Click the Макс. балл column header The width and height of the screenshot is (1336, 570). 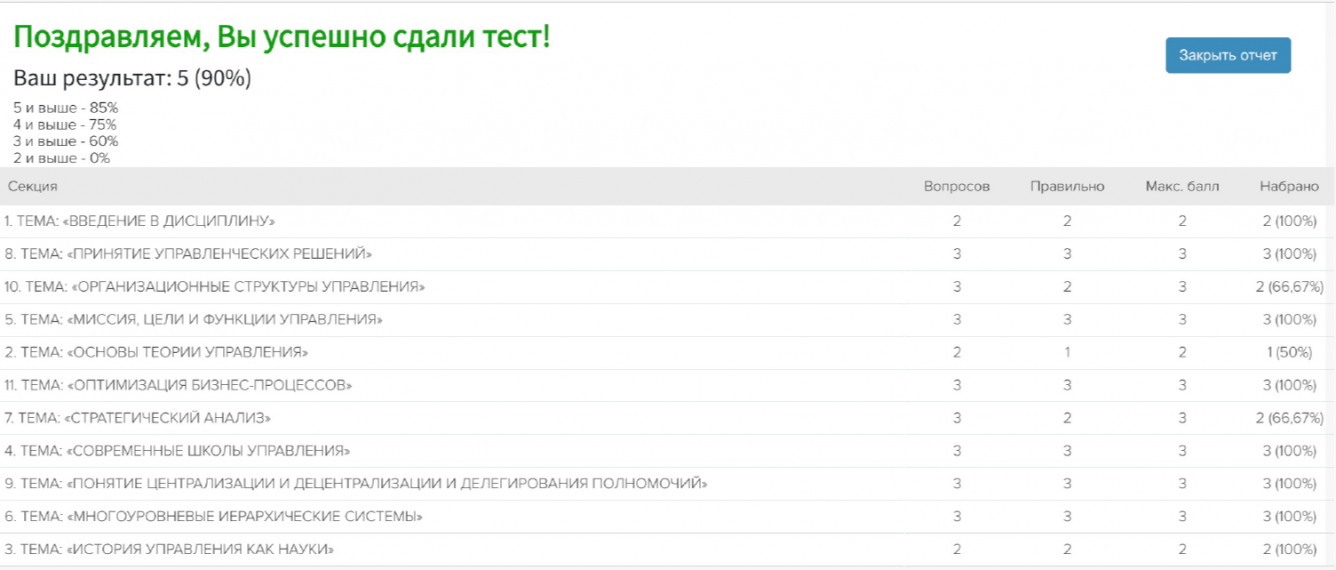coord(1182,187)
